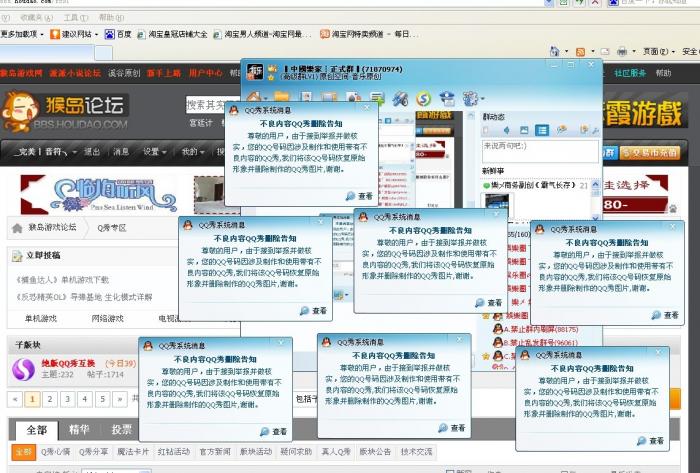Open the 《反恐精英OL》导弹基地 link
Viewport: 700px width, 473px height.
84,297
